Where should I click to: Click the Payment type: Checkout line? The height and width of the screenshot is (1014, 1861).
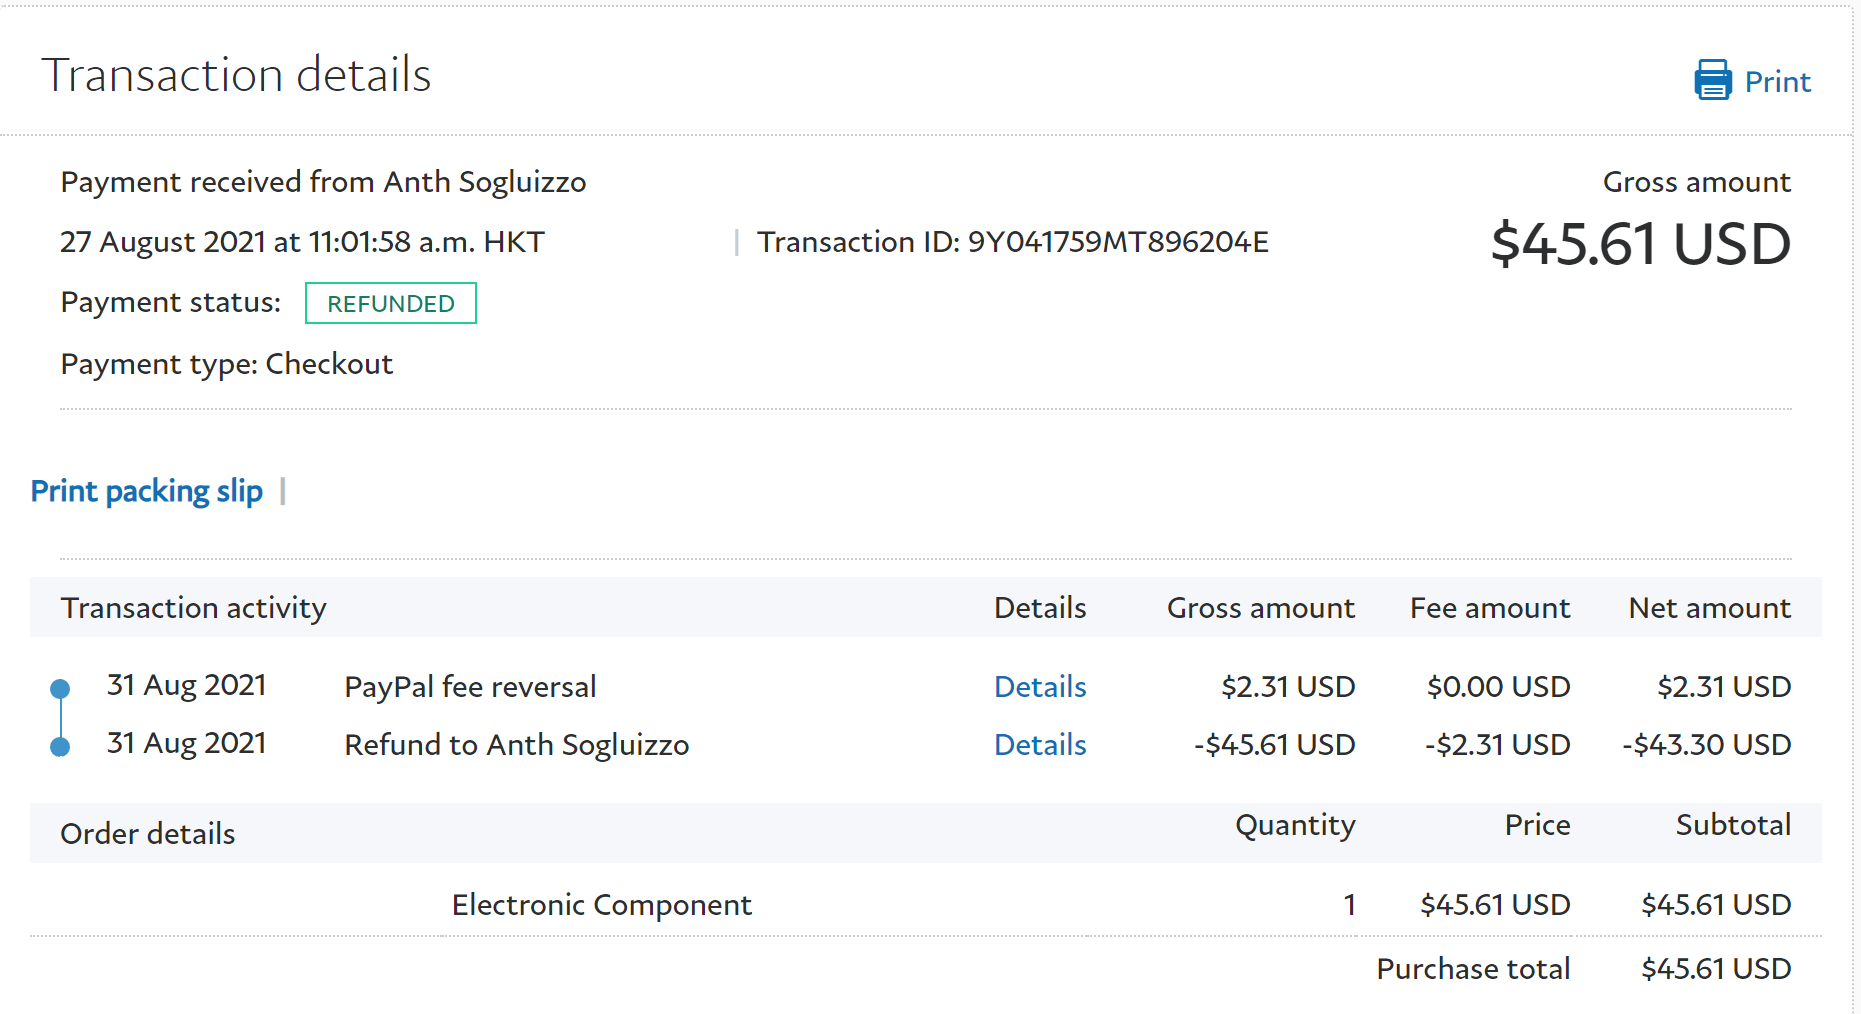coord(227,364)
